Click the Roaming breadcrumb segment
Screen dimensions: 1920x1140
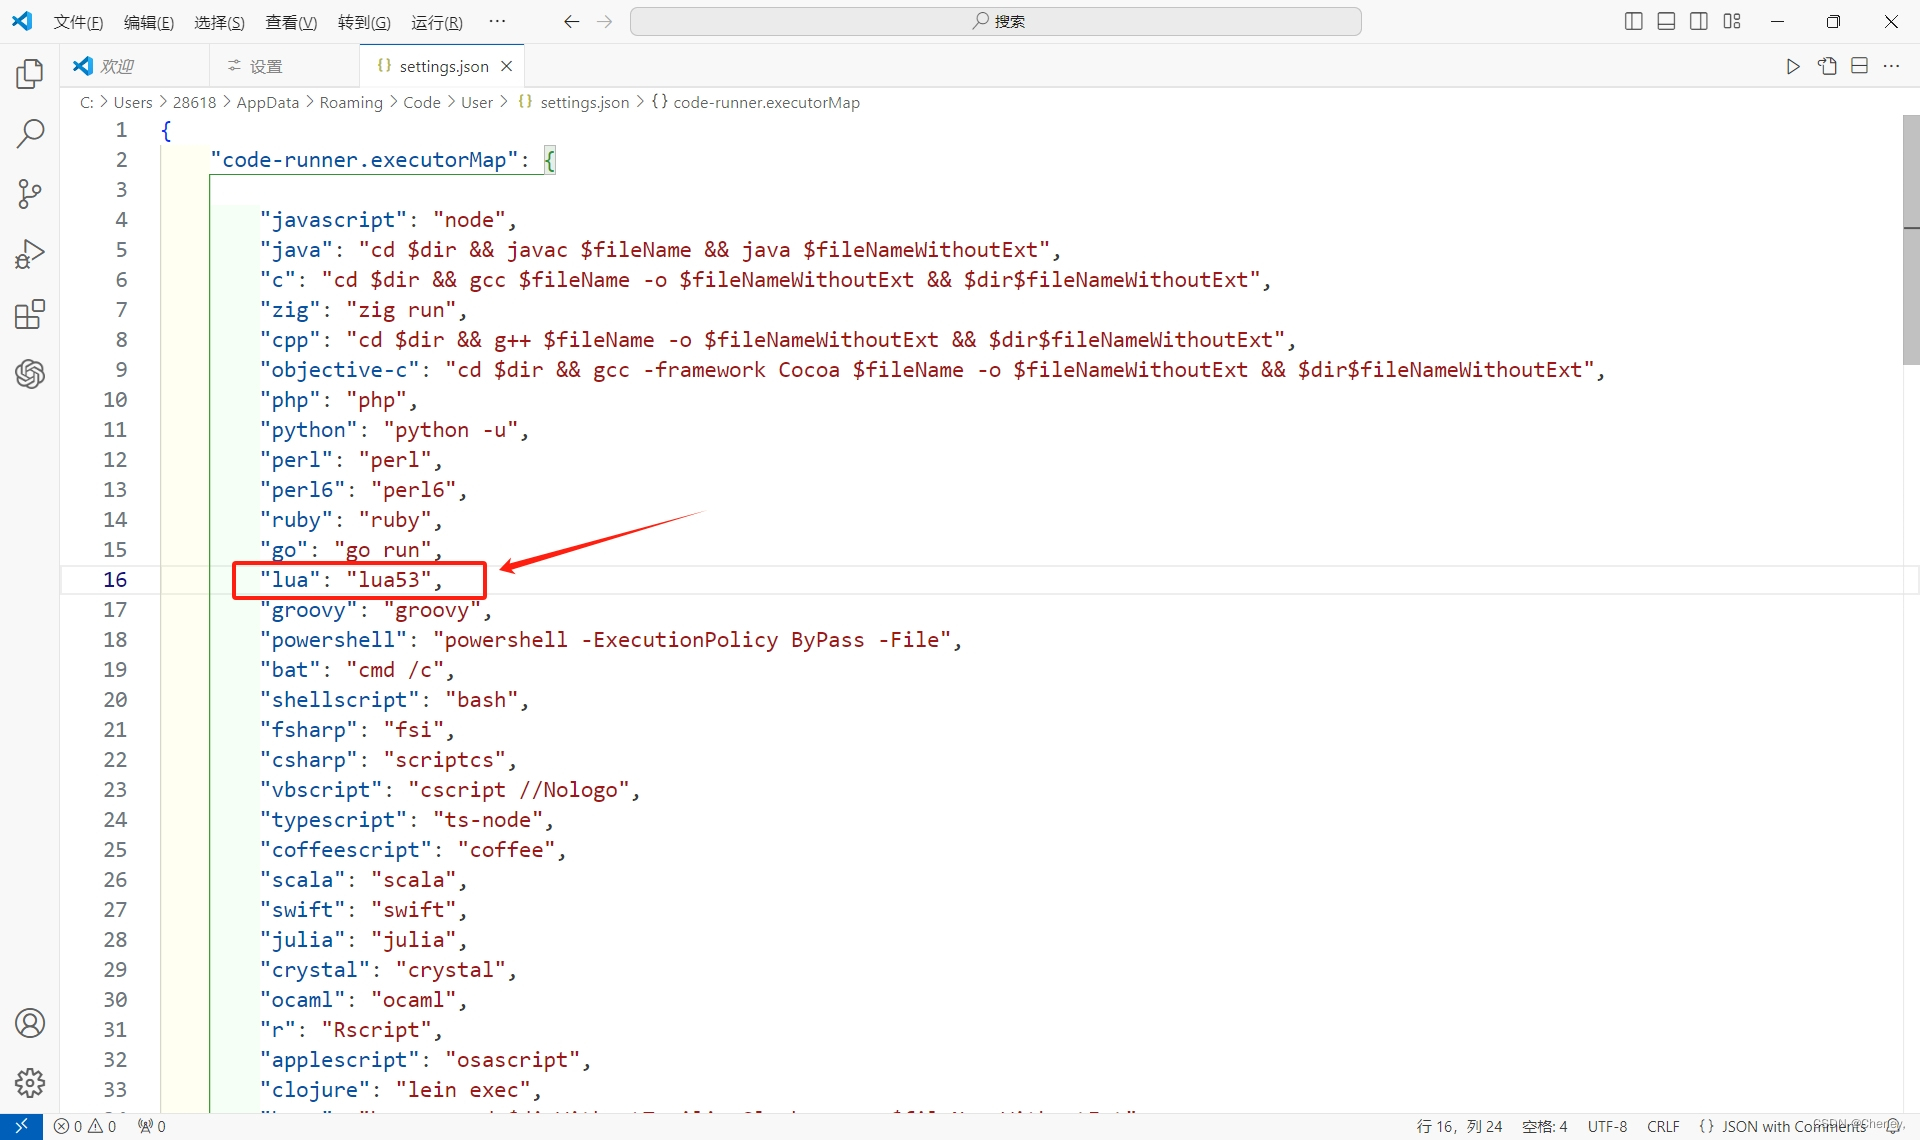click(351, 102)
